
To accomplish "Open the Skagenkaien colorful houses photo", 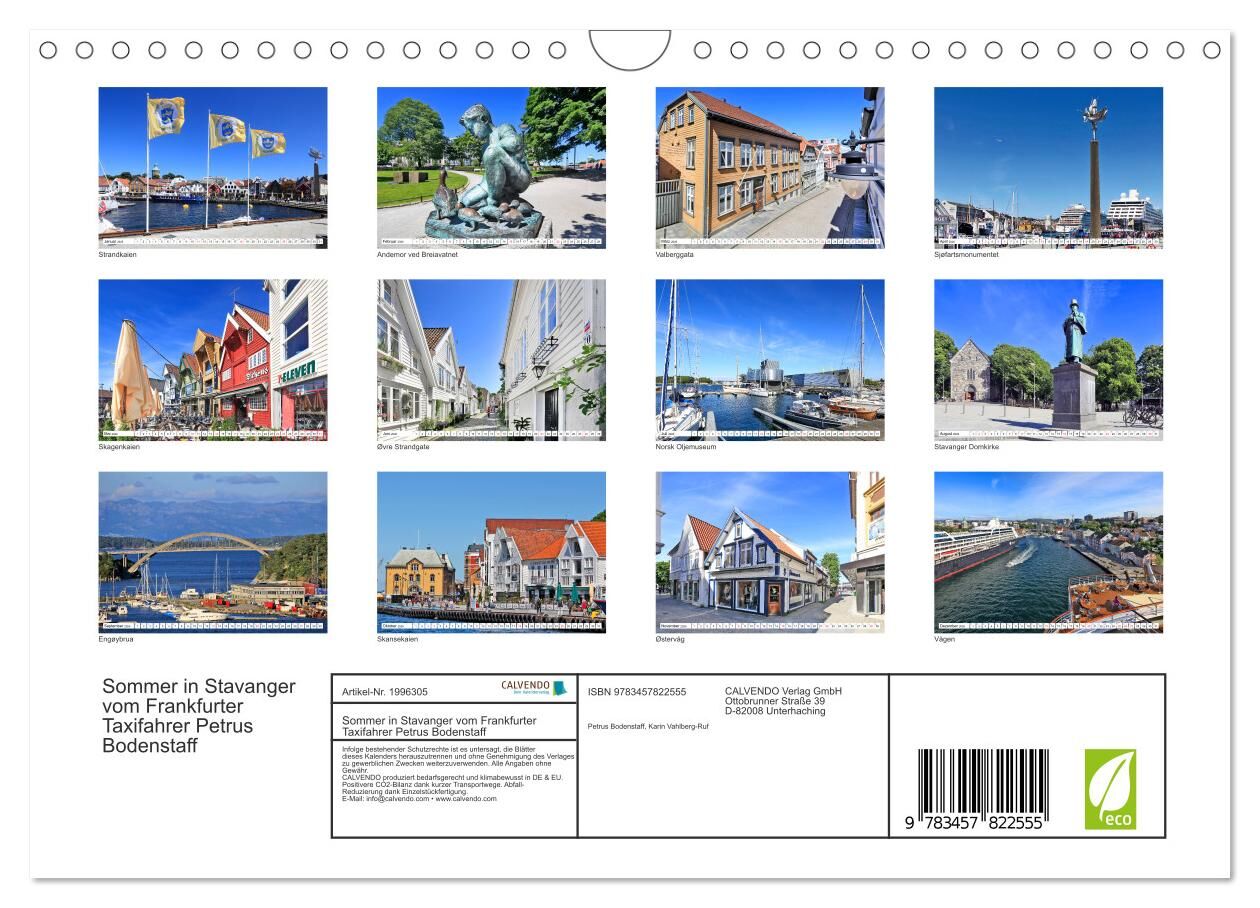I will (x=213, y=360).
